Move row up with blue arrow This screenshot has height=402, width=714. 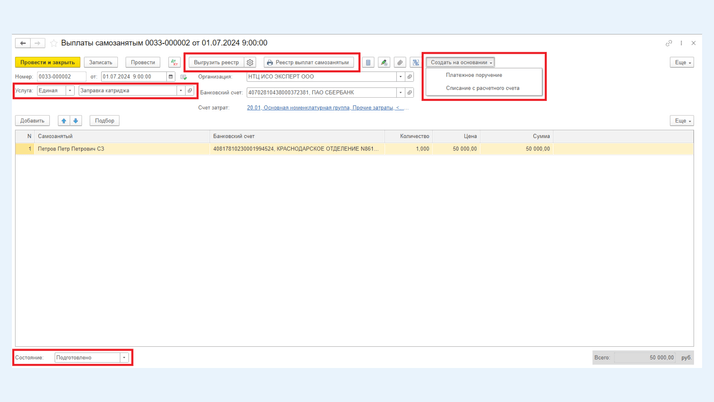[64, 121]
